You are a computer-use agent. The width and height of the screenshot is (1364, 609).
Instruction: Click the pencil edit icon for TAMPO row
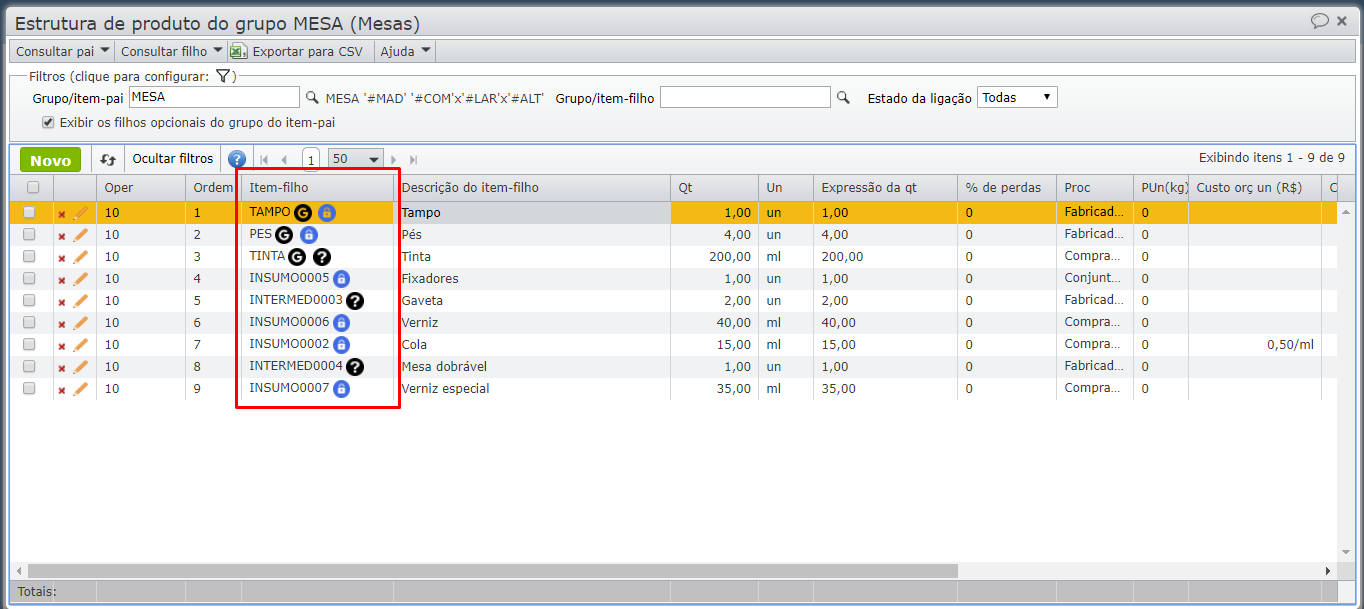click(x=81, y=212)
